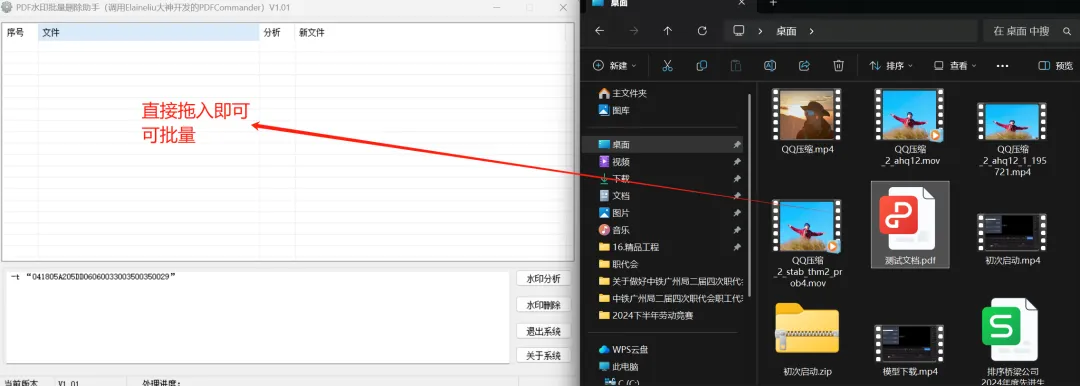Open the 新建 dropdown in Explorer
The image size is (1080, 386).
tap(614, 65)
